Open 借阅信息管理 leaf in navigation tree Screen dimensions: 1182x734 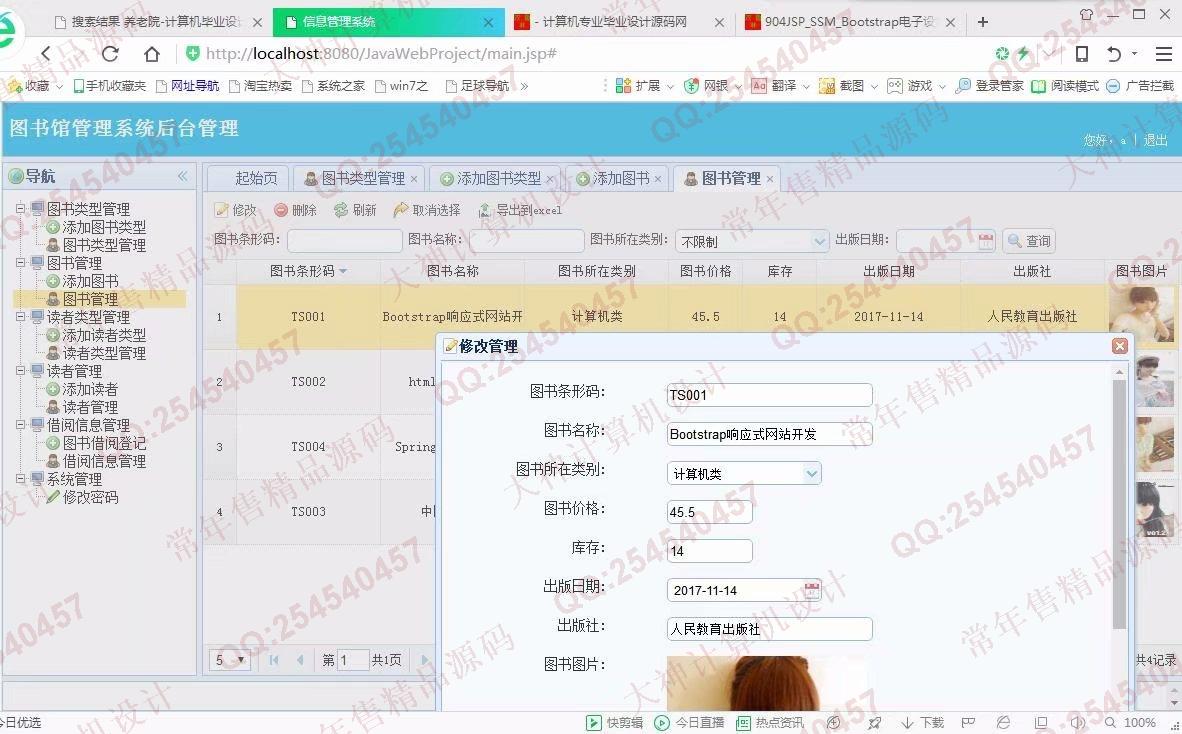(x=104, y=461)
